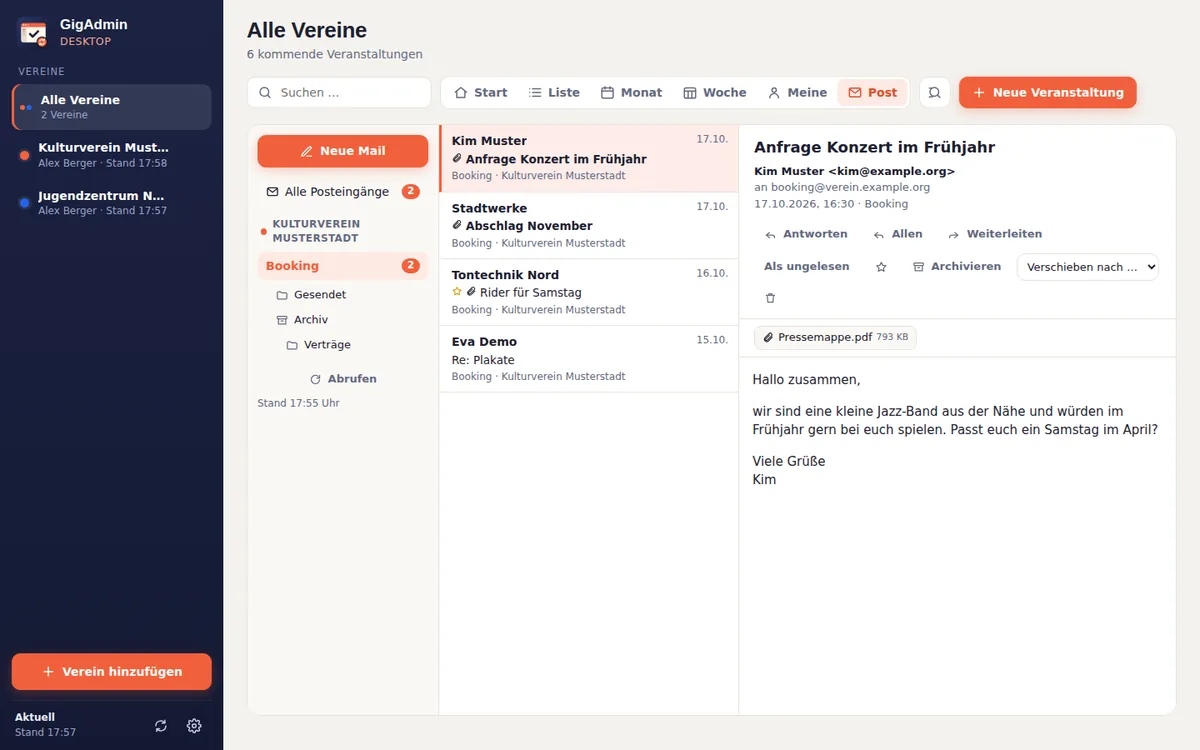
Task: Click the sender address kim@example.org
Action: pyautogui.click(x=892, y=171)
